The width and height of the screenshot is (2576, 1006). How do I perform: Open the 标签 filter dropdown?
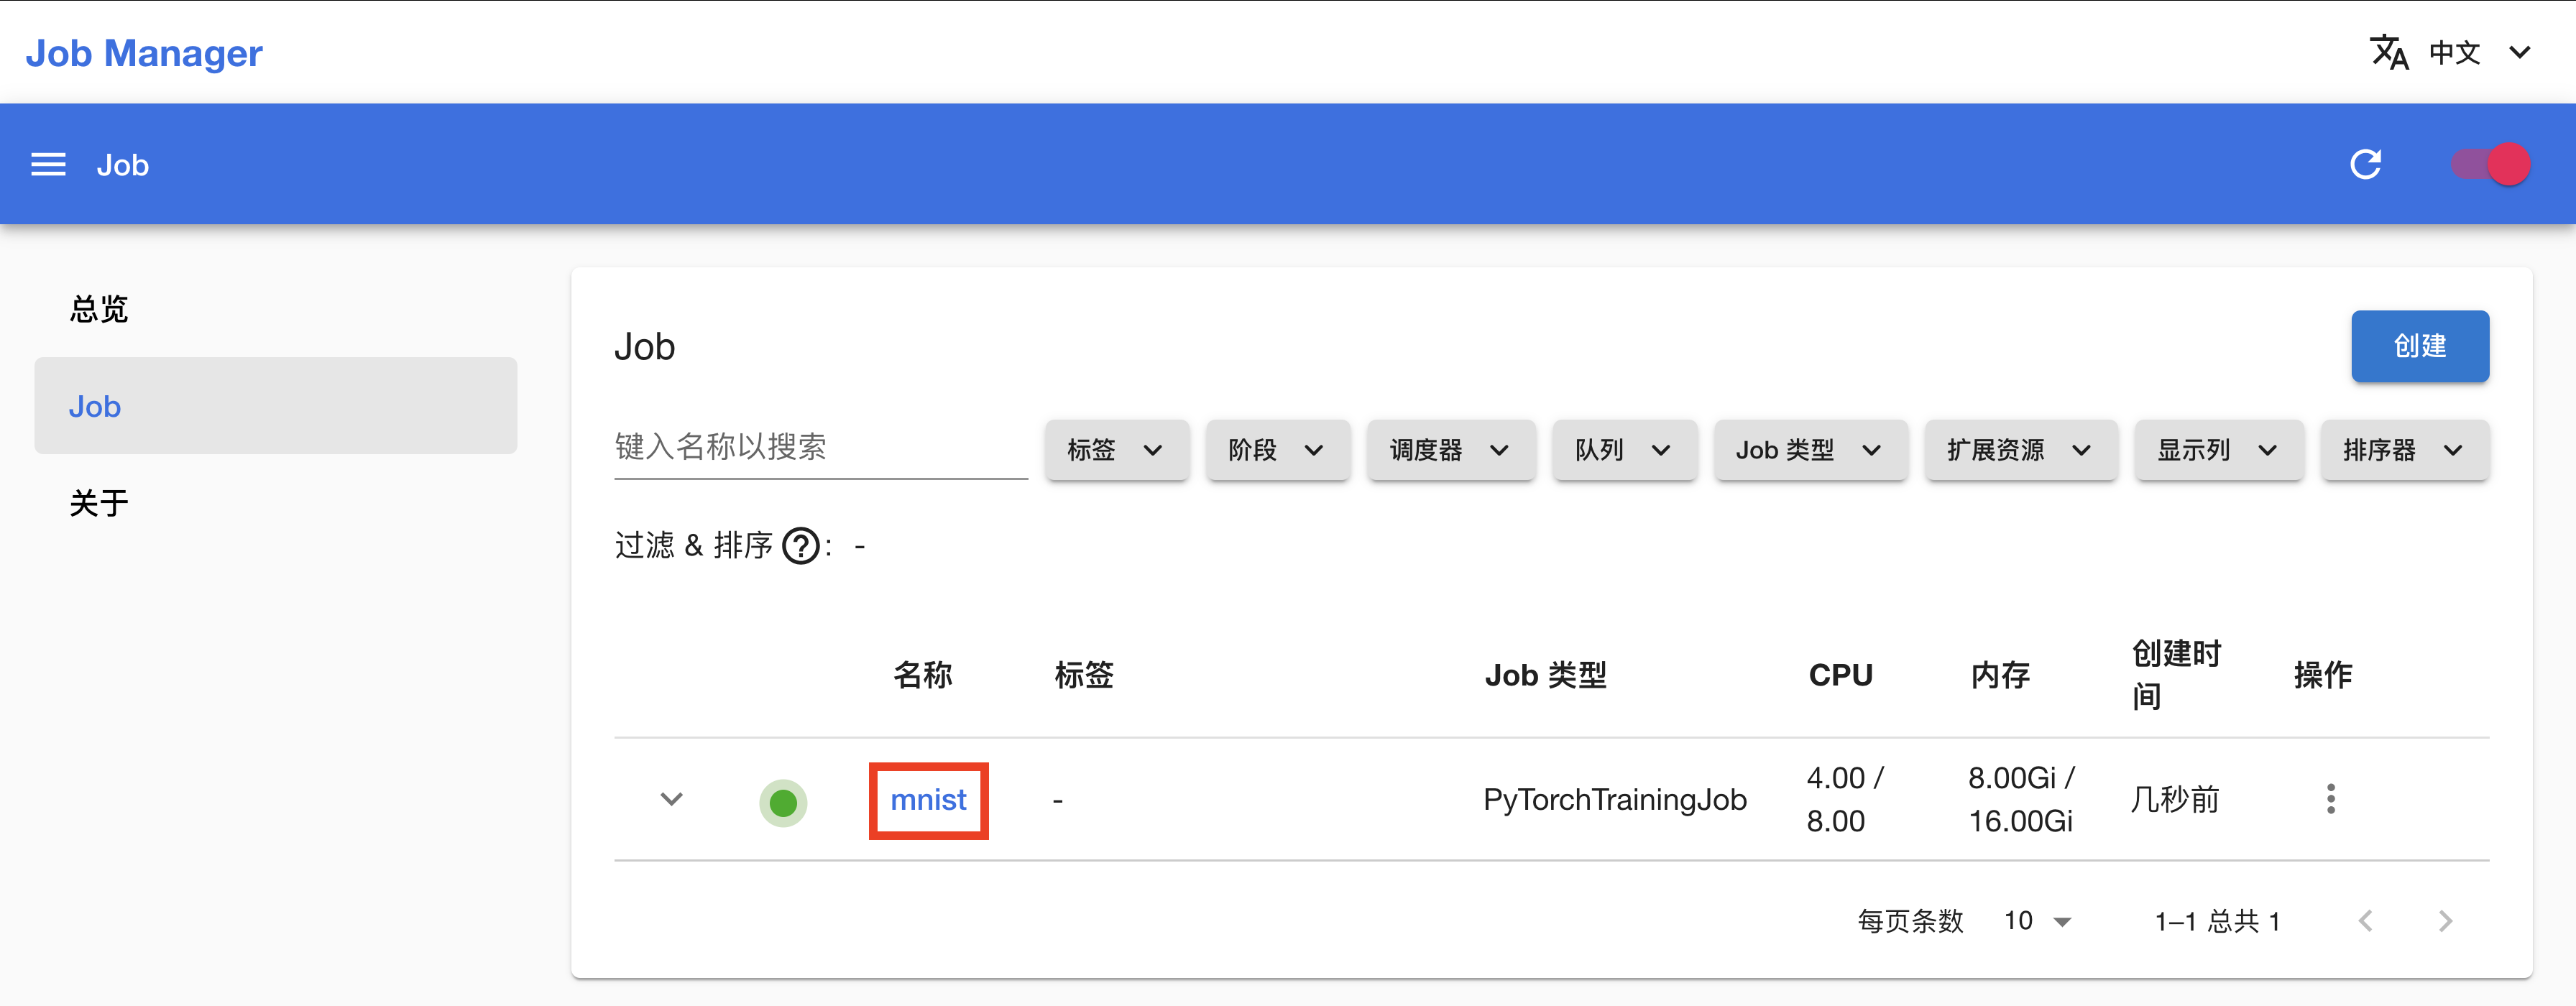(1116, 450)
